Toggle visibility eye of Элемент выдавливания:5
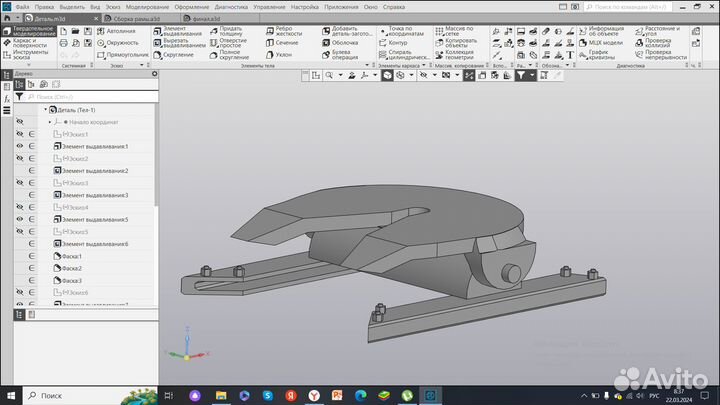720x405 pixels. coord(19,220)
